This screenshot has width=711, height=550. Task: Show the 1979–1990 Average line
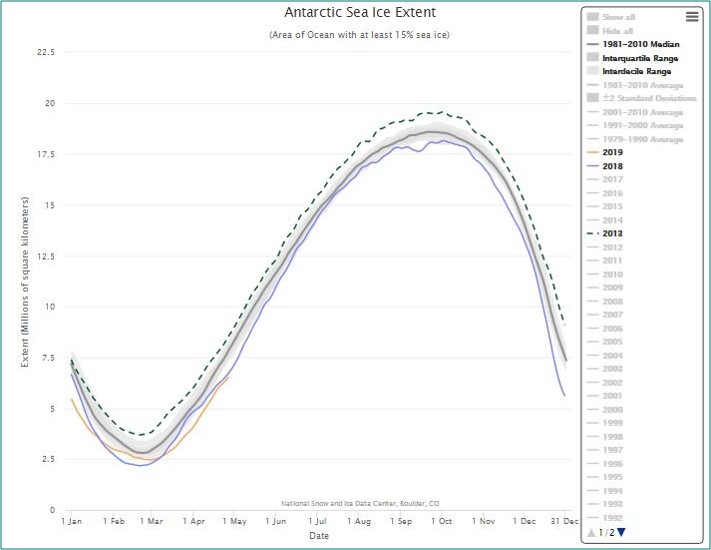click(x=641, y=139)
